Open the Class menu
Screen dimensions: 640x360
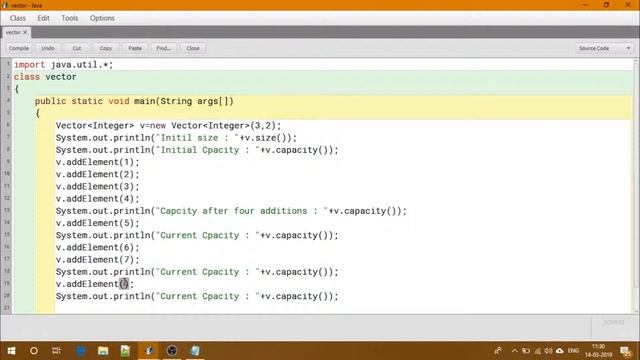click(18, 18)
